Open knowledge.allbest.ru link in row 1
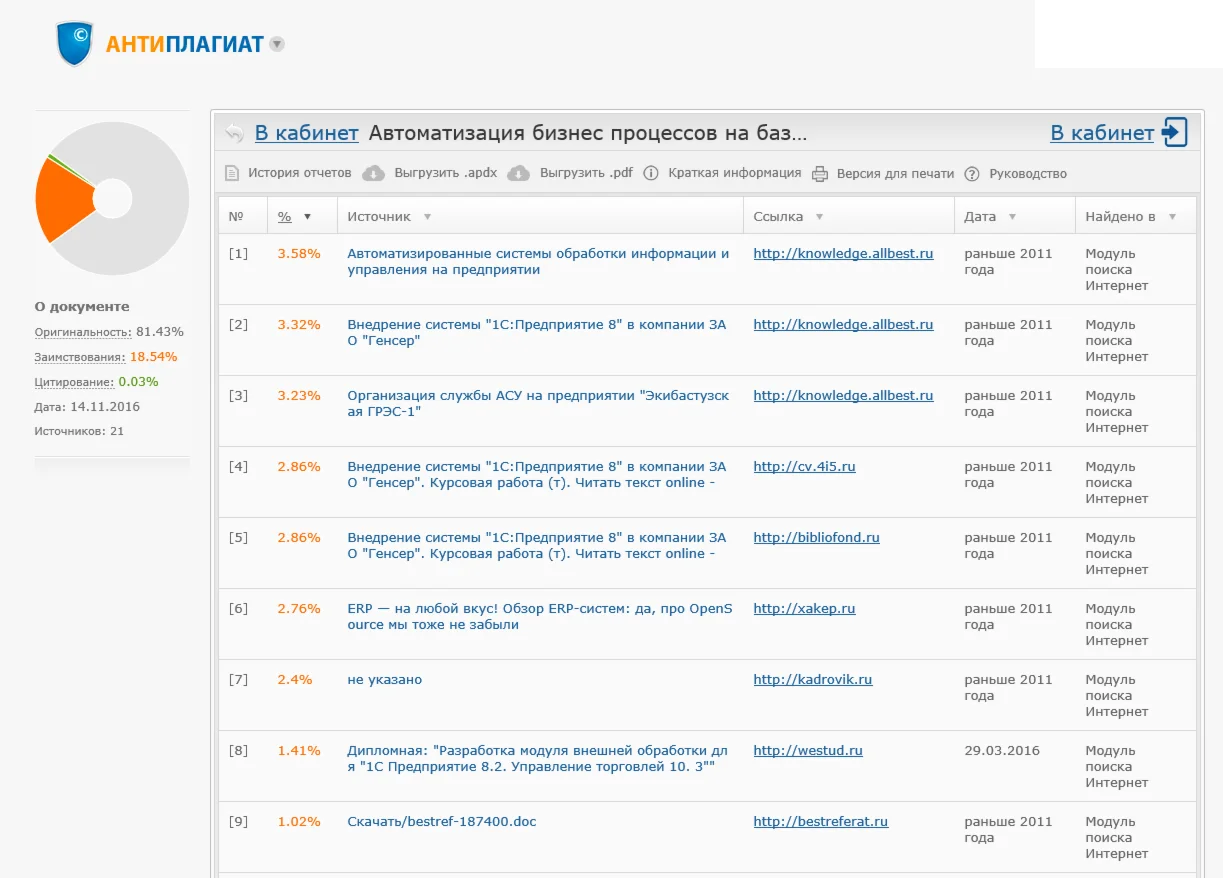 [843, 253]
